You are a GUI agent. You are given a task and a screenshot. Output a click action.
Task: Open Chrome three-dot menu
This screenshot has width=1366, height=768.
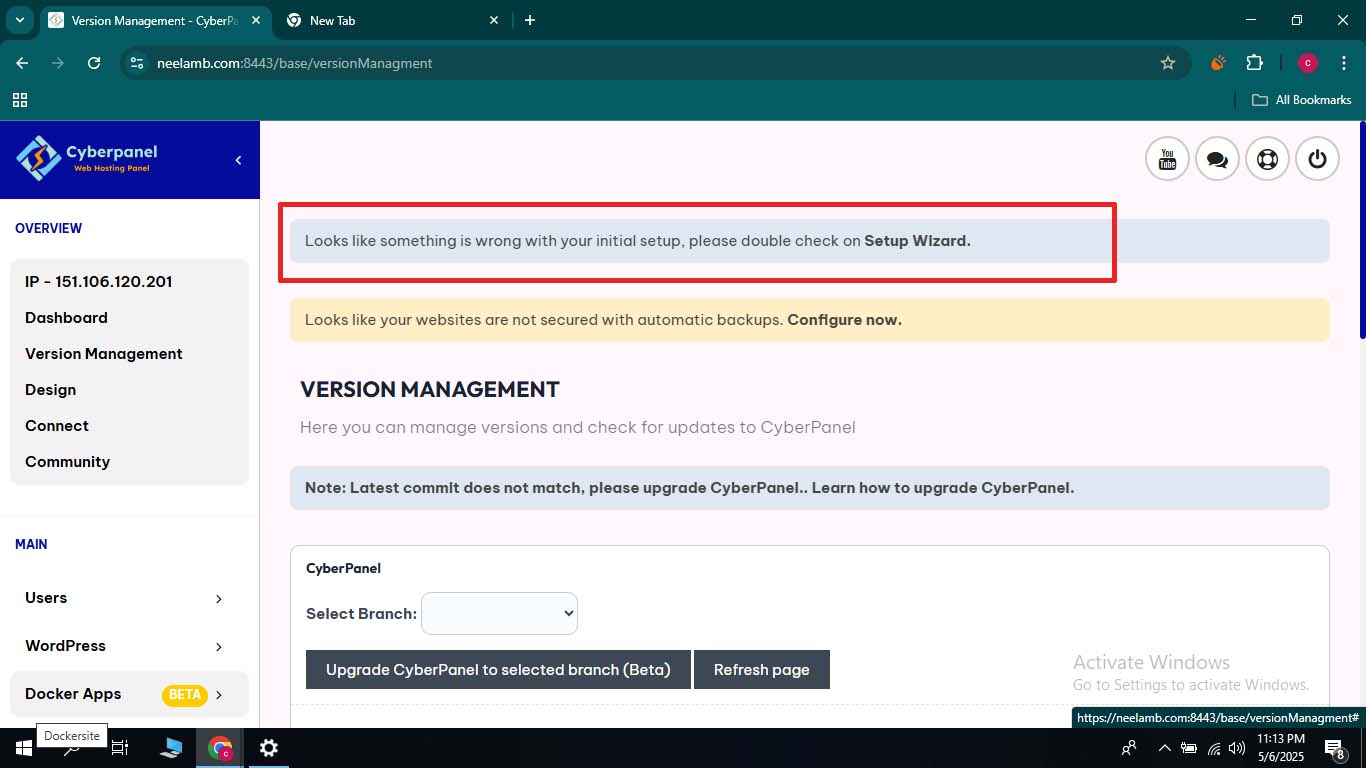click(1342, 63)
